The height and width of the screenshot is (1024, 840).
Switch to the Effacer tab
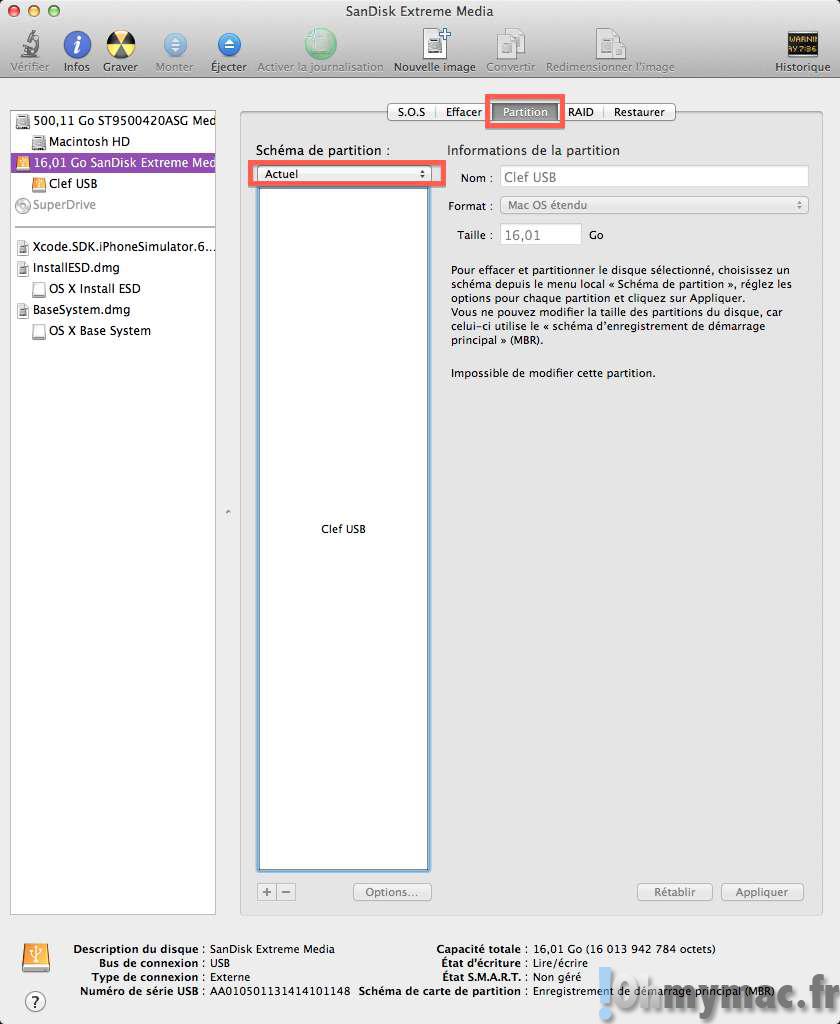[463, 112]
